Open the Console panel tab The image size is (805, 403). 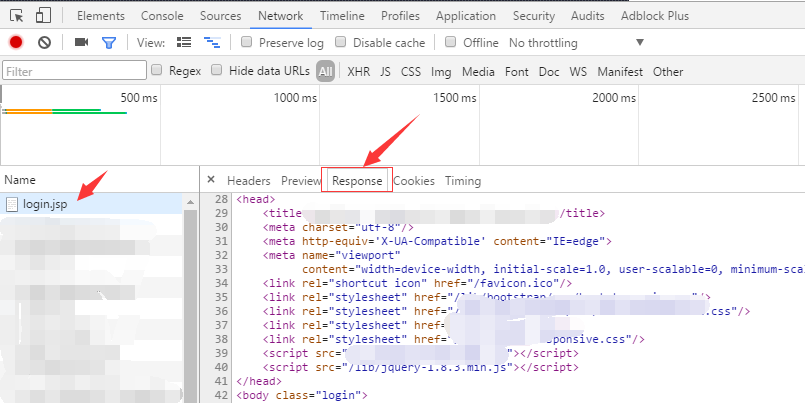click(162, 16)
